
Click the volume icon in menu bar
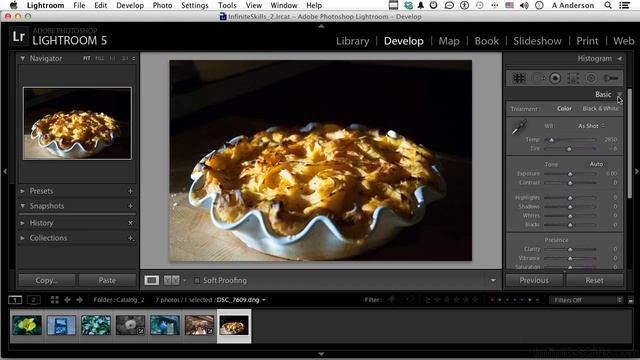pyautogui.click(x=524, y=5)
